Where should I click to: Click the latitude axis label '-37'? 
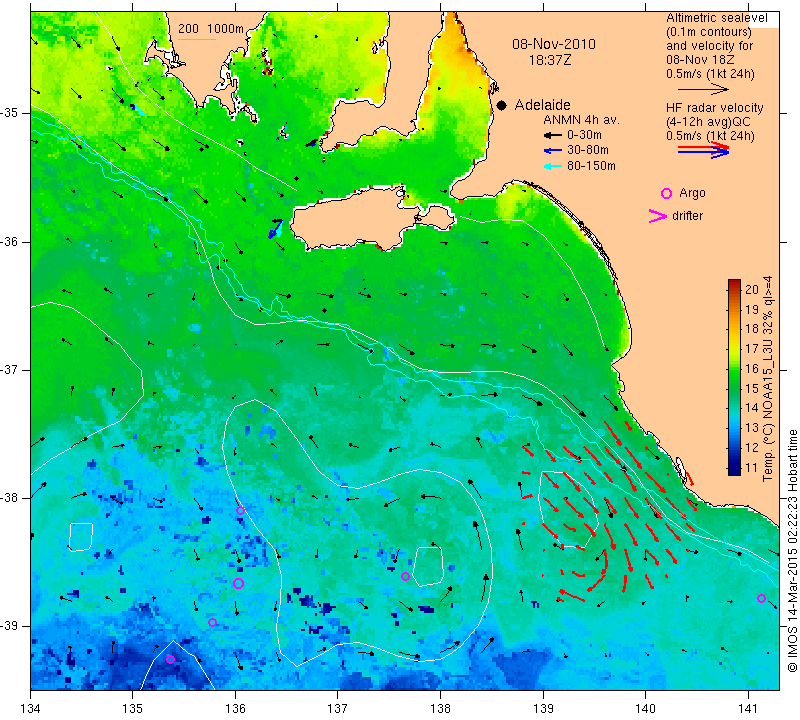[10, 369]
